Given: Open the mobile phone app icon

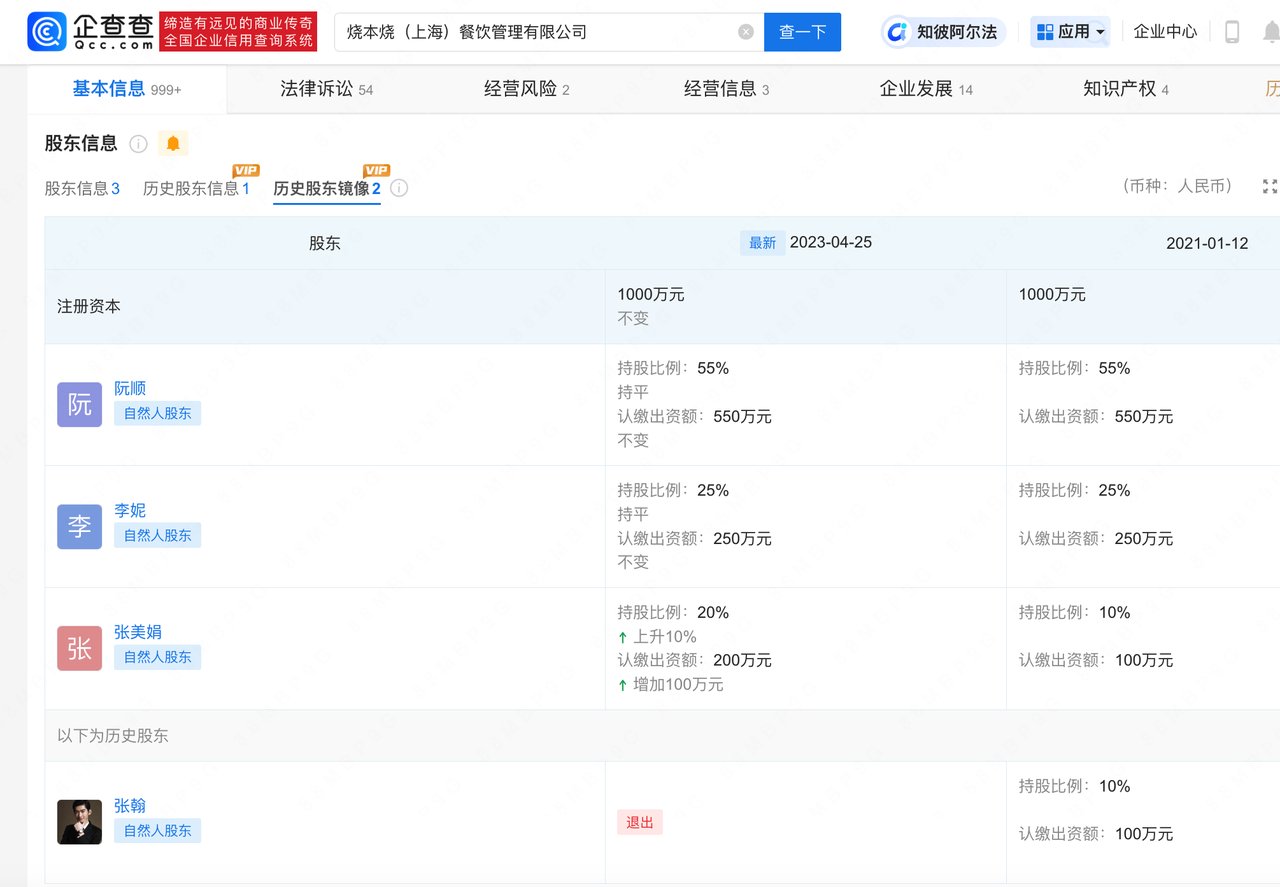Looking at the screenshot, I should click(1232, 32).
